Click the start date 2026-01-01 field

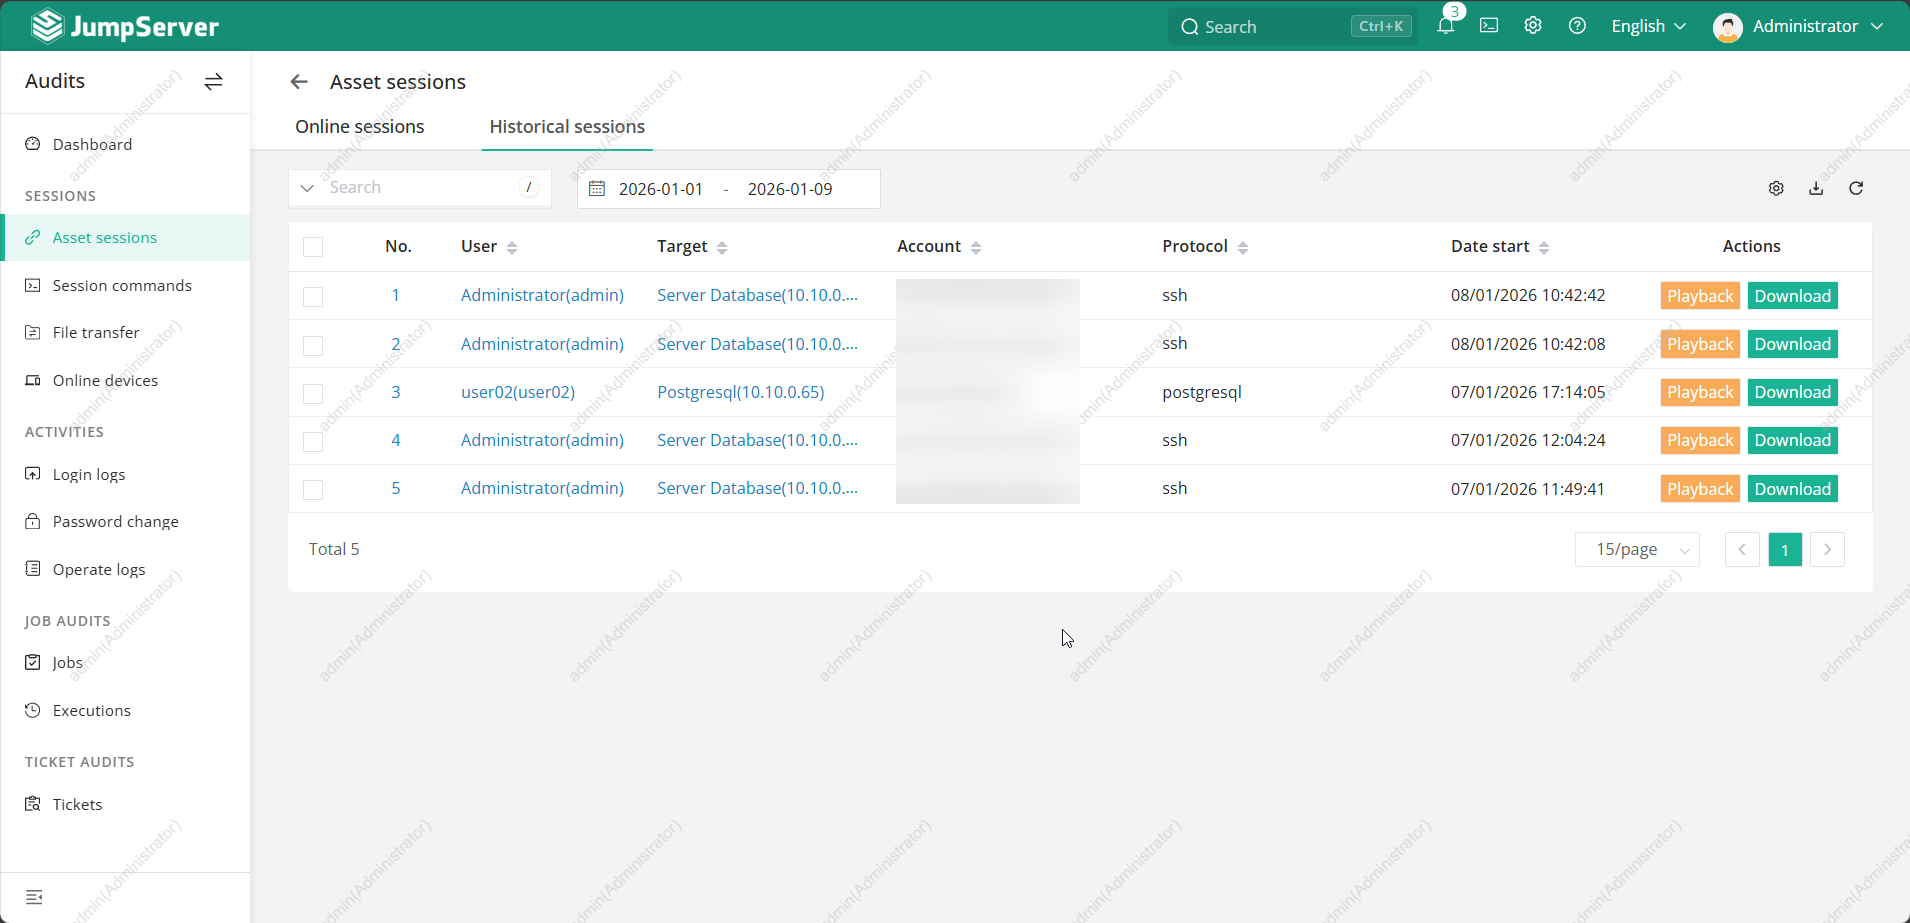tap(660, 189)
